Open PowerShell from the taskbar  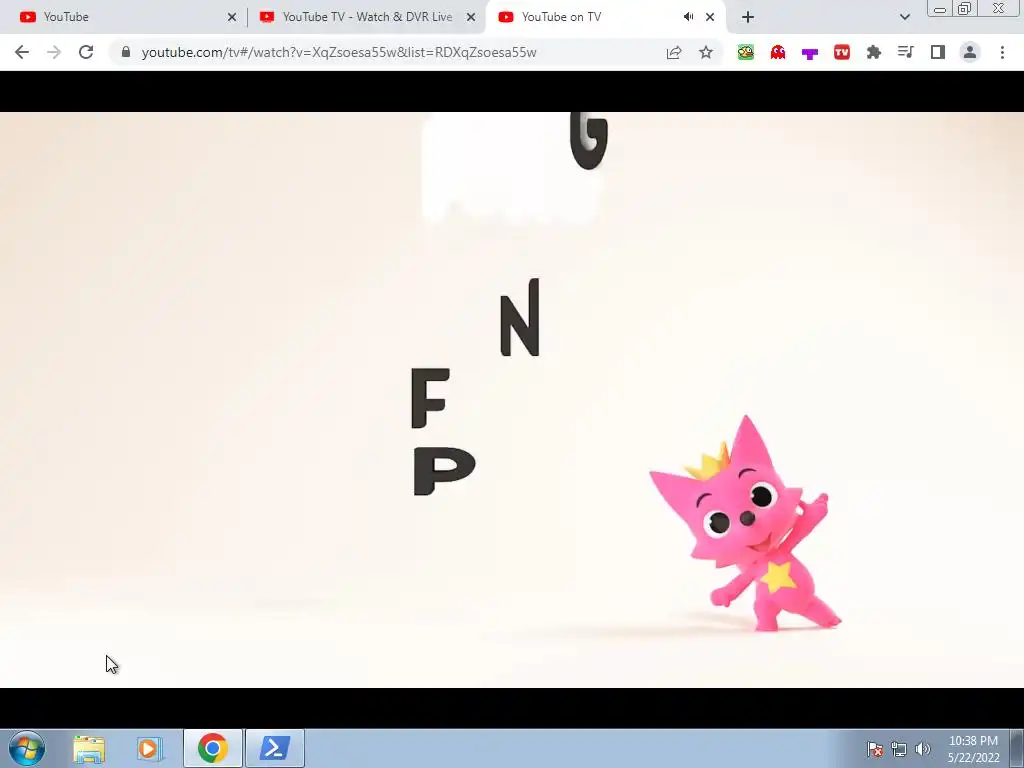pyautogui.click(x=275, y=748)
